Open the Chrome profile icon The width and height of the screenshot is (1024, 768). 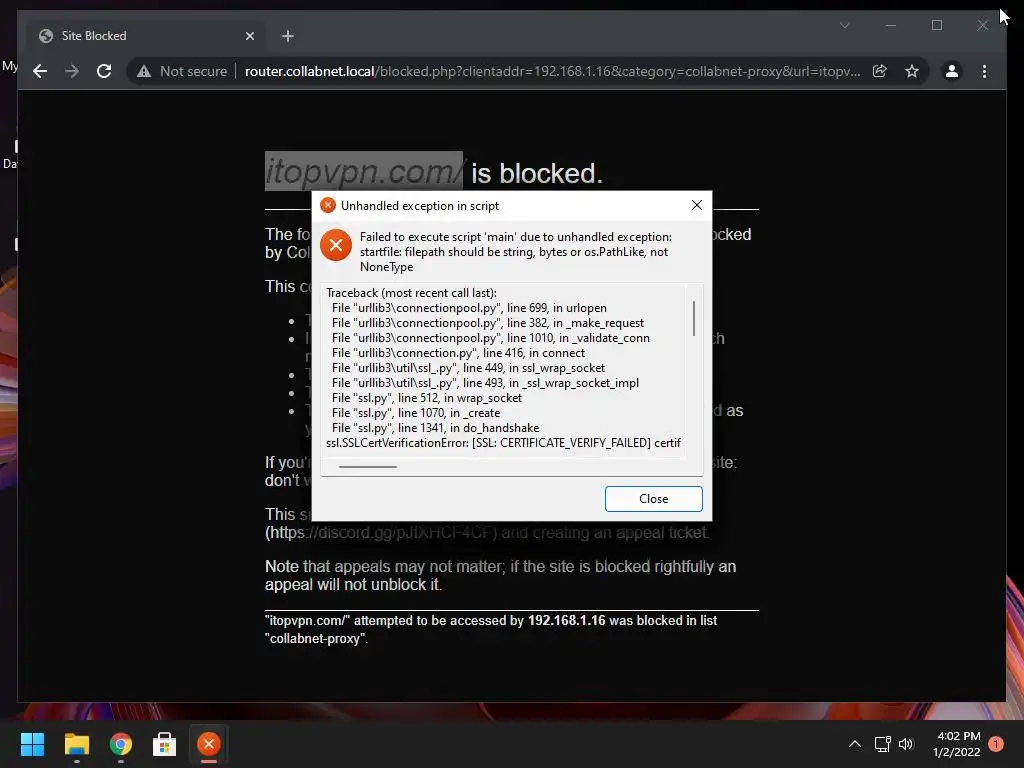(x=952, y=71)
